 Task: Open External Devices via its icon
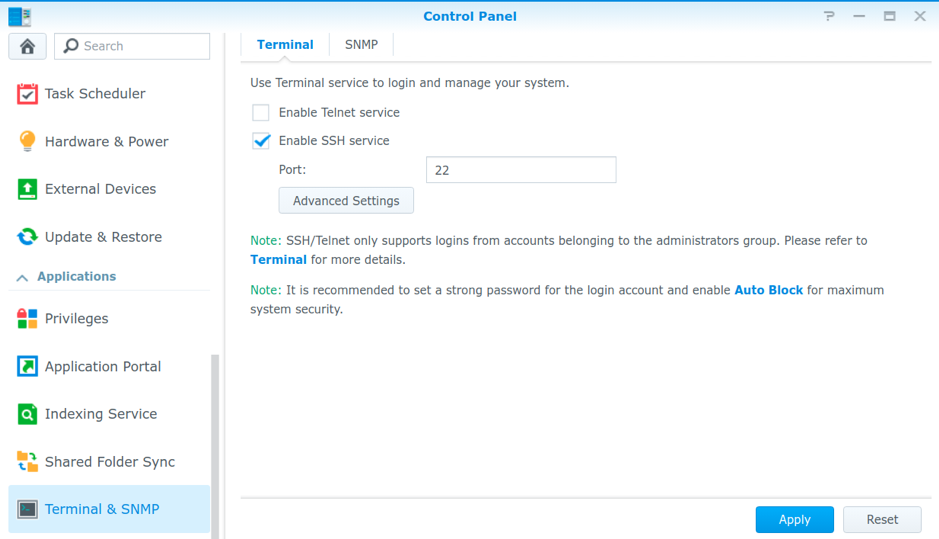point(27,189)
